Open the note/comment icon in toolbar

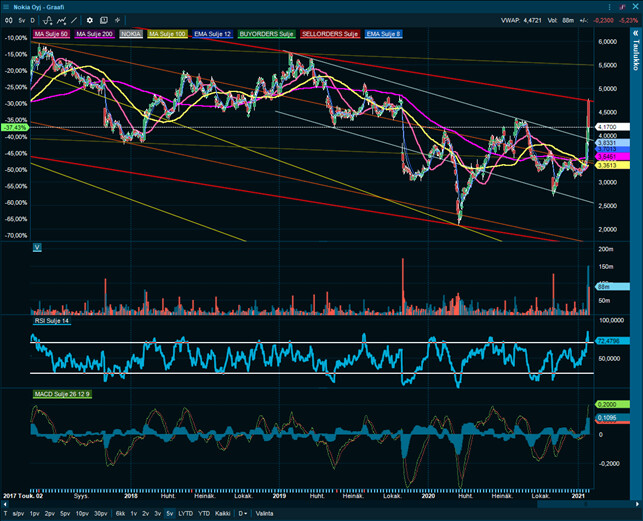tap(104, 19)
